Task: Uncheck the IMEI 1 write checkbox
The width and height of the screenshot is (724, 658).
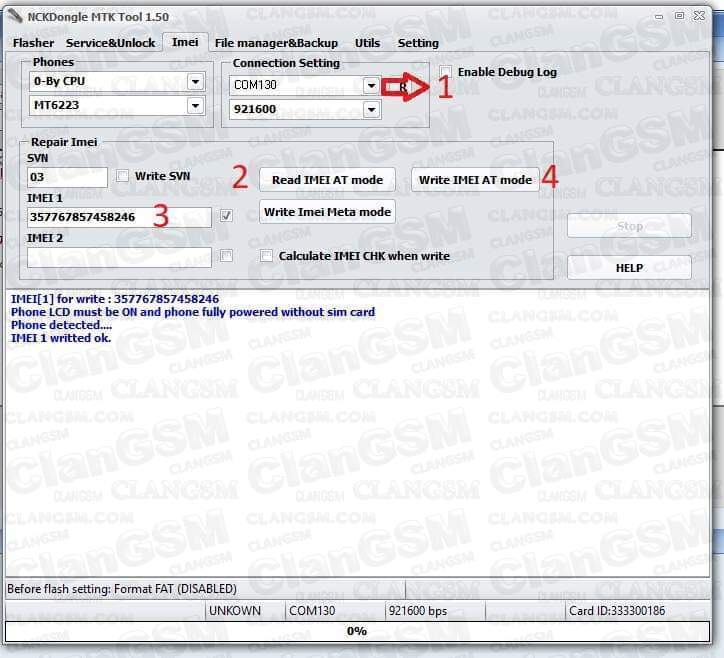Action: 226,216
